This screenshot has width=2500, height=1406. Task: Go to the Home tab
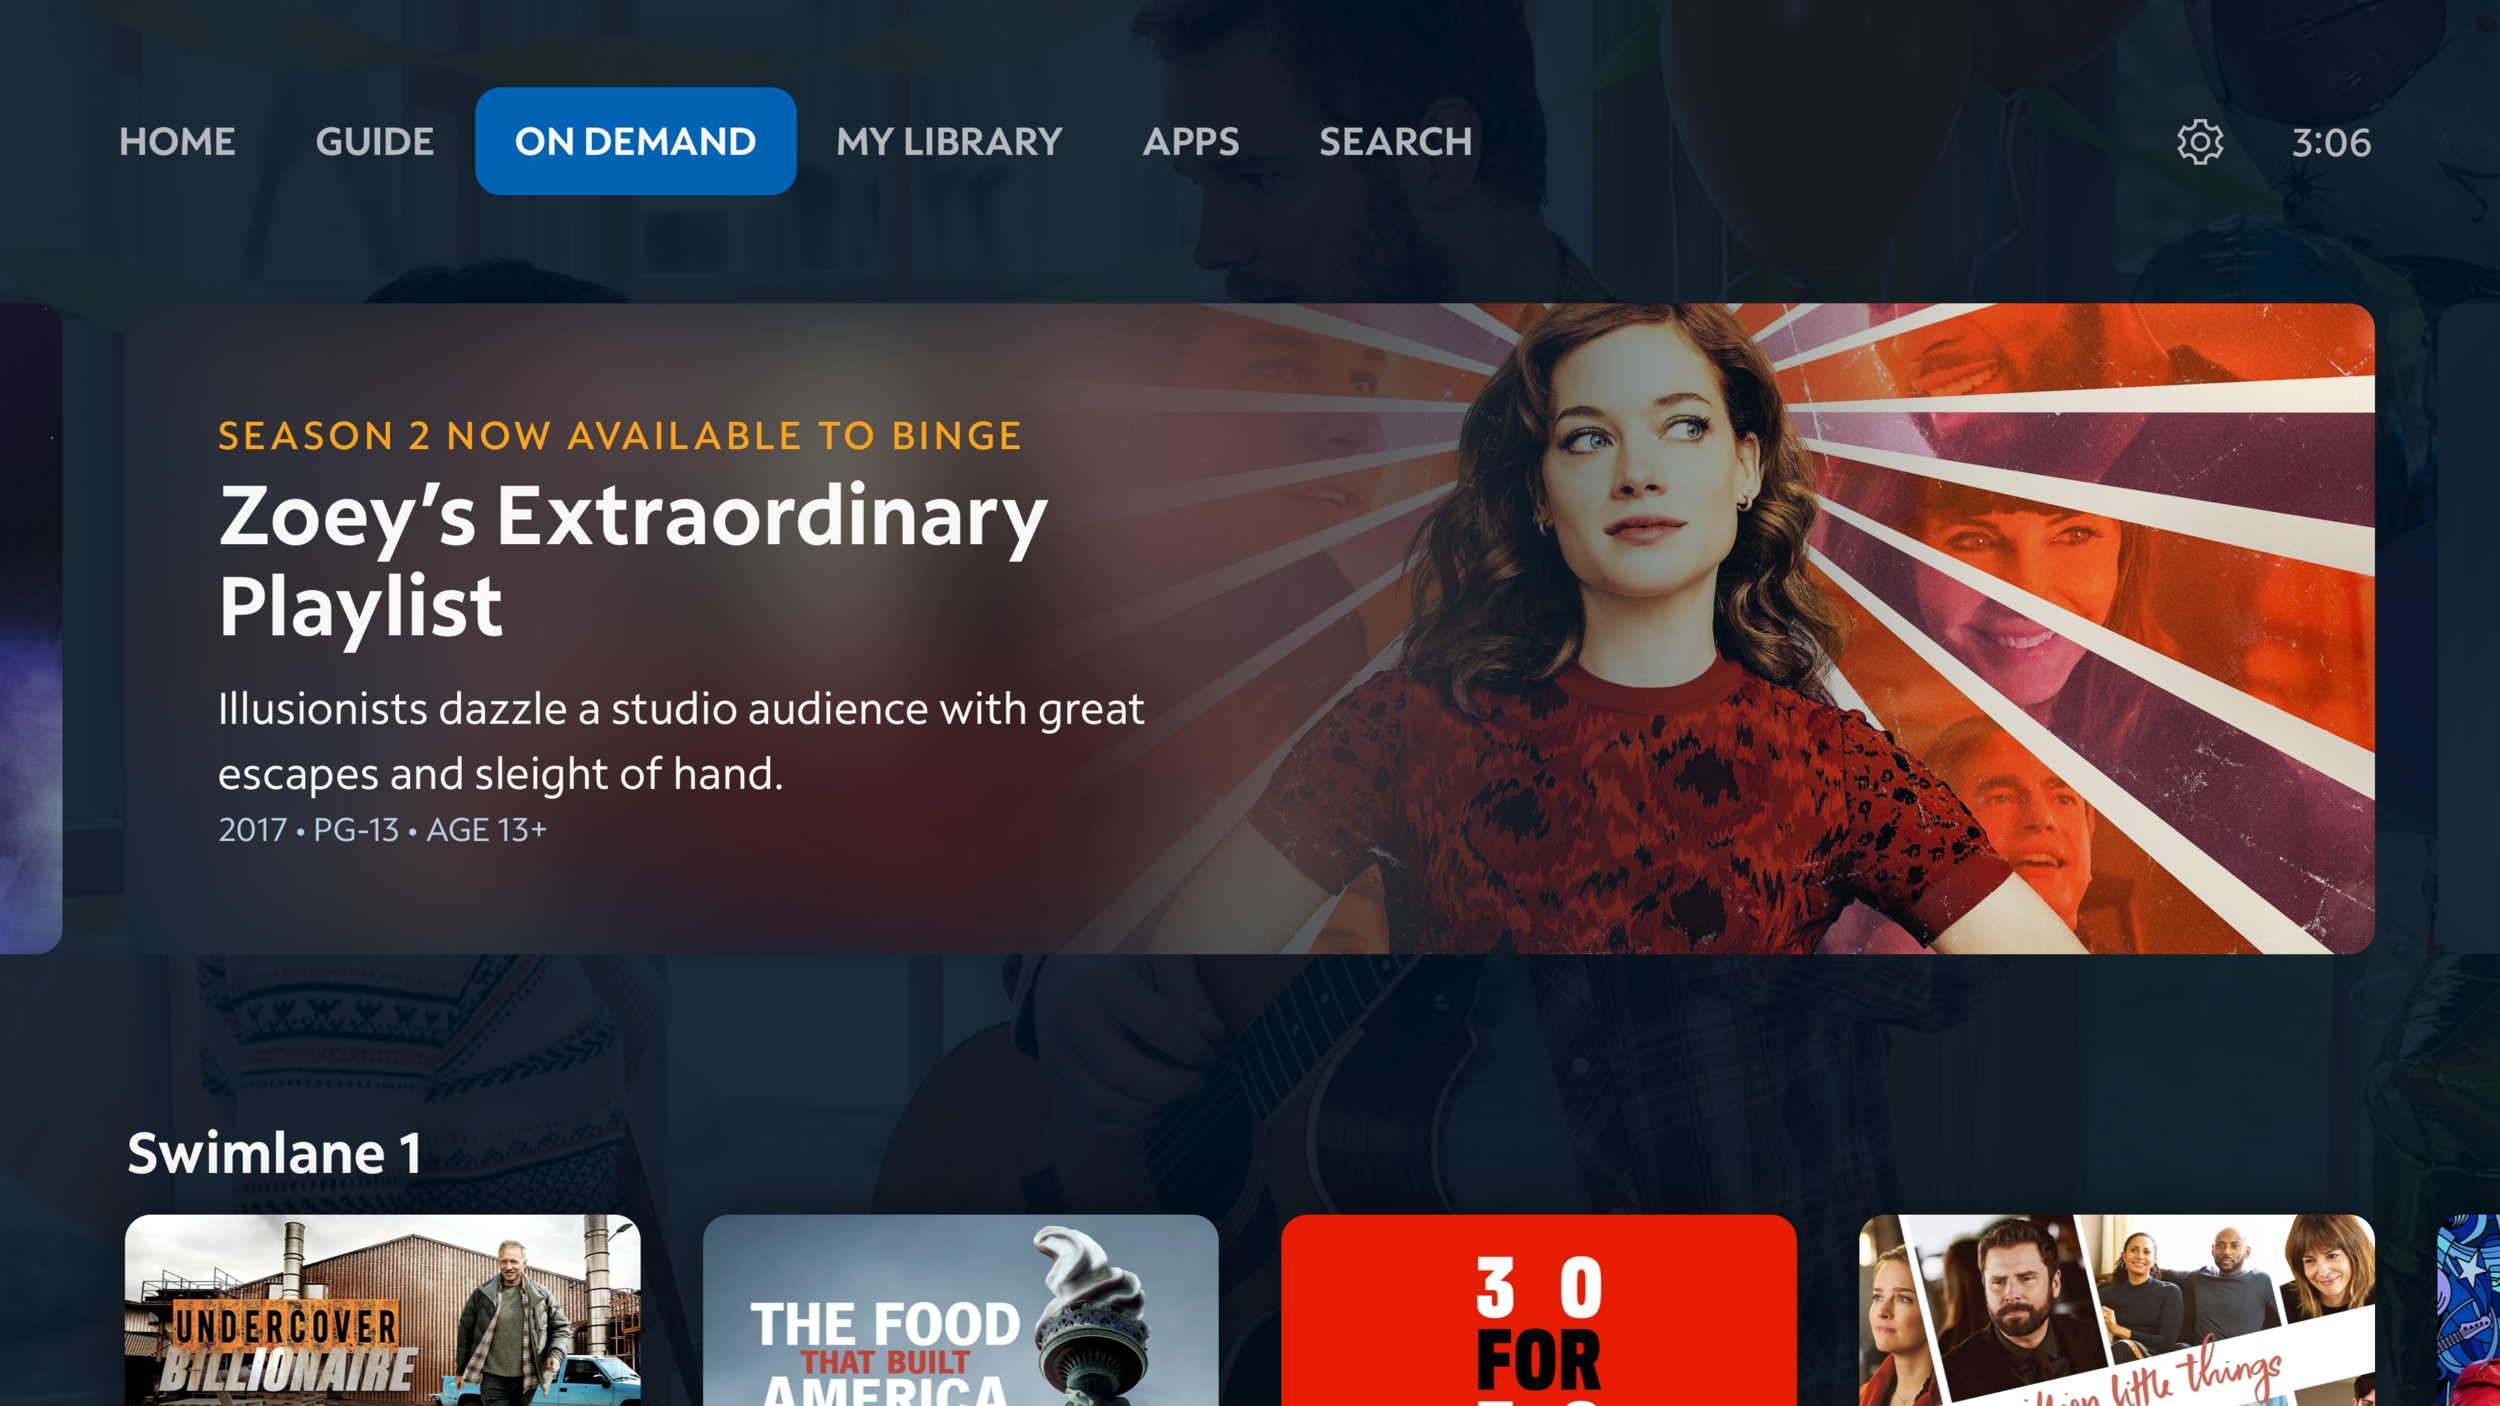pos(177,142)
